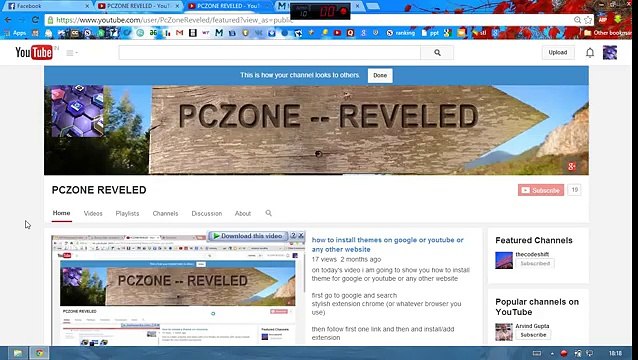Click thecodeshift channel thumbnail
Screen dimensions: 638x360
tap(504, 260)
